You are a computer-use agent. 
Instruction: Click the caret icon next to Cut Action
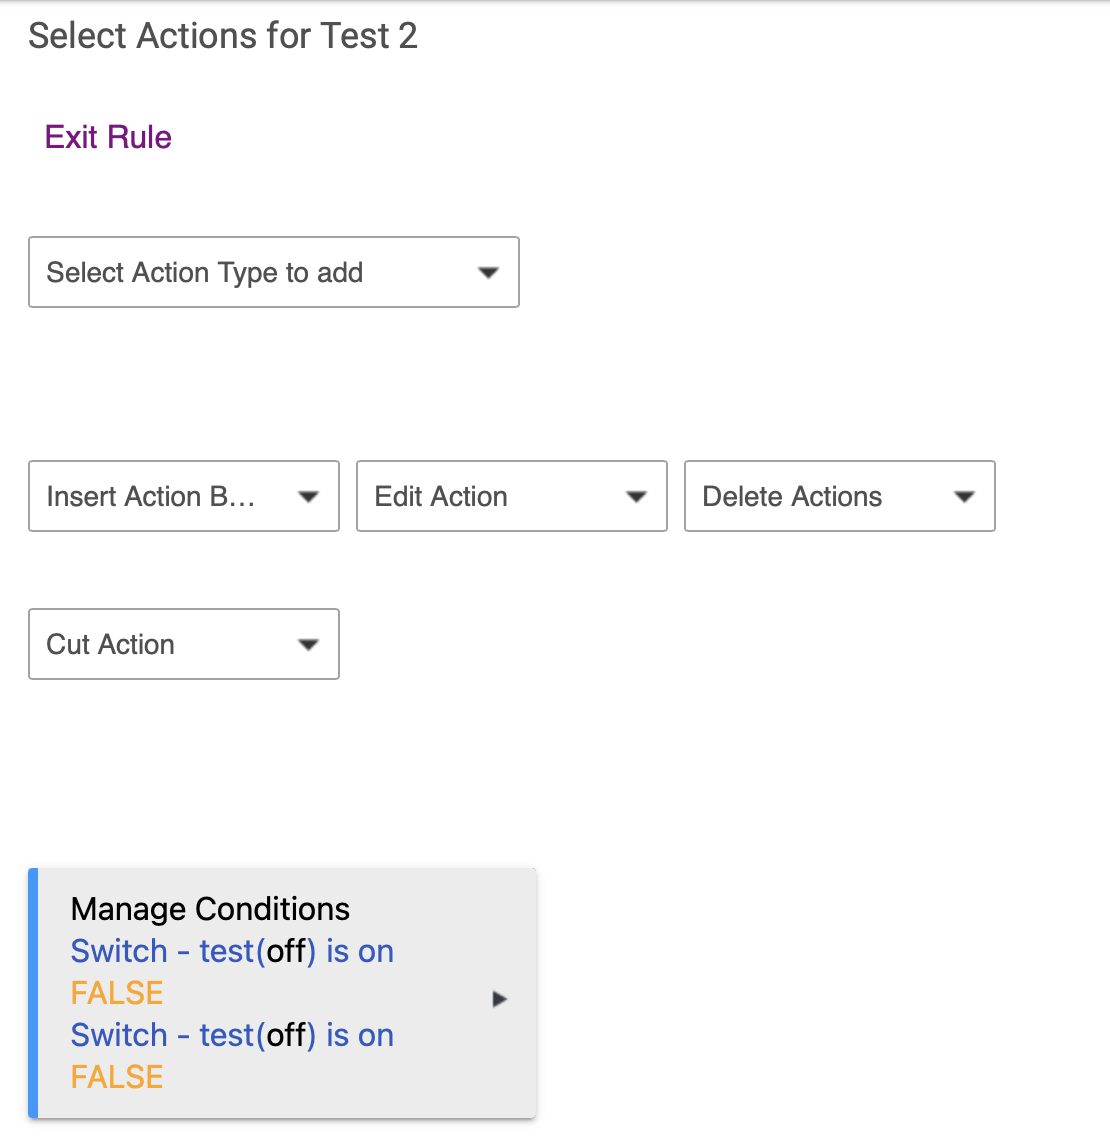click(x=309, y=644)
